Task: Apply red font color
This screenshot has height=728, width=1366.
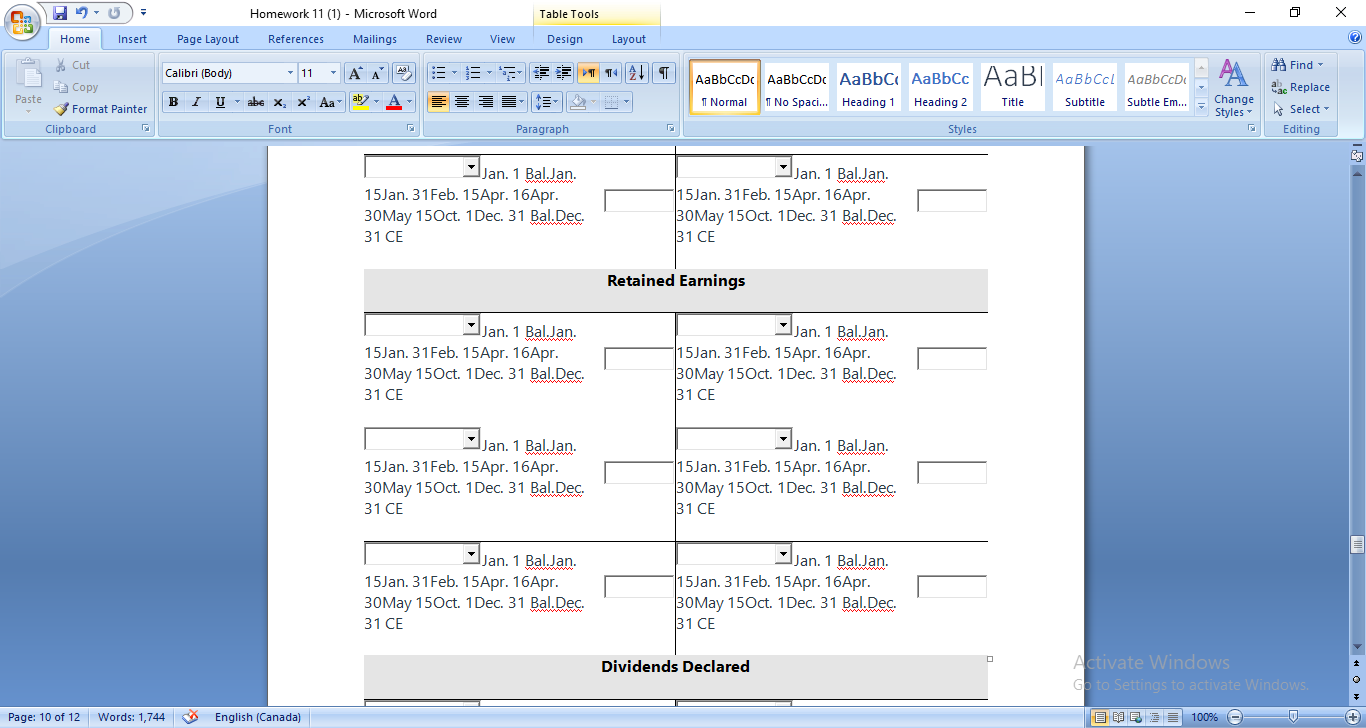Action: [394, 102]
